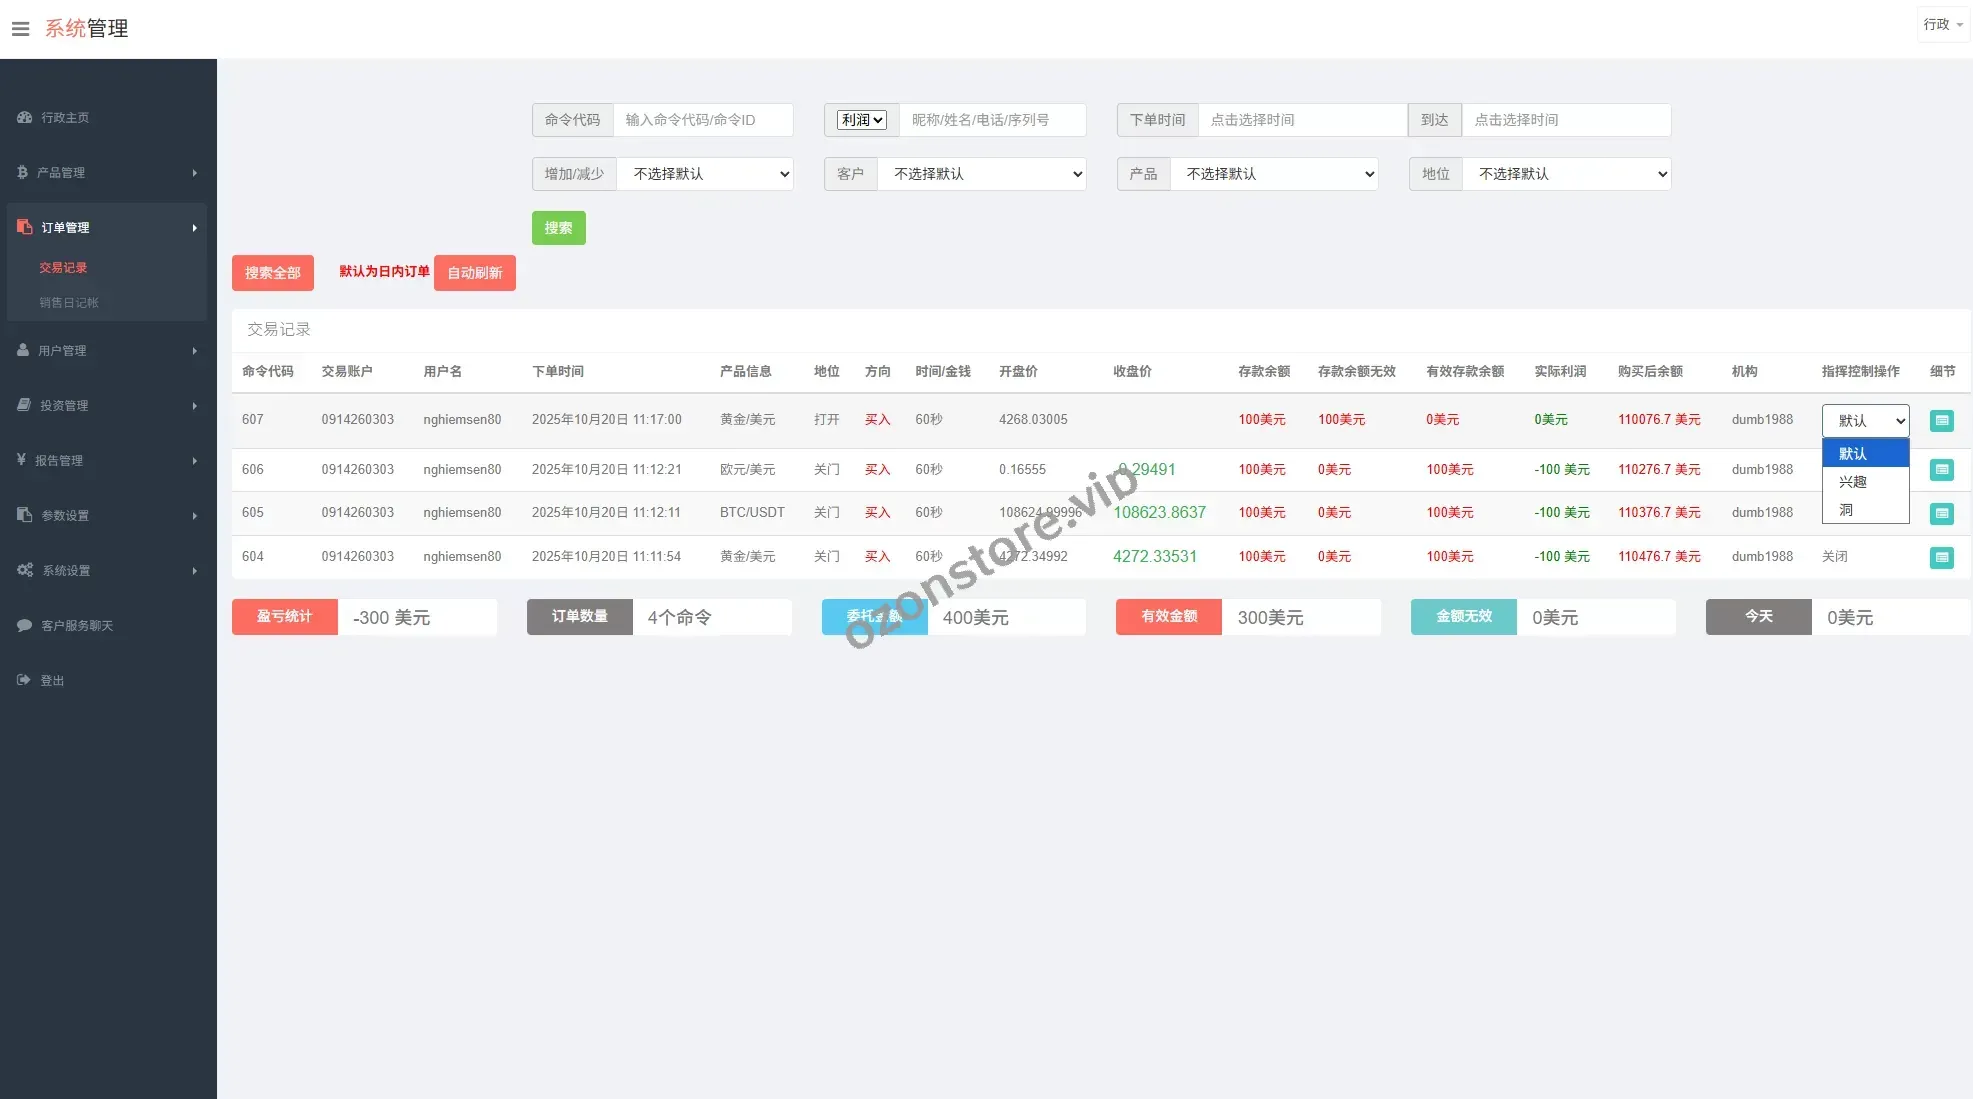The image size is (1973, 1099).
Task: Open the 客户 filter dropdown
Action: (x=981, y=174)
